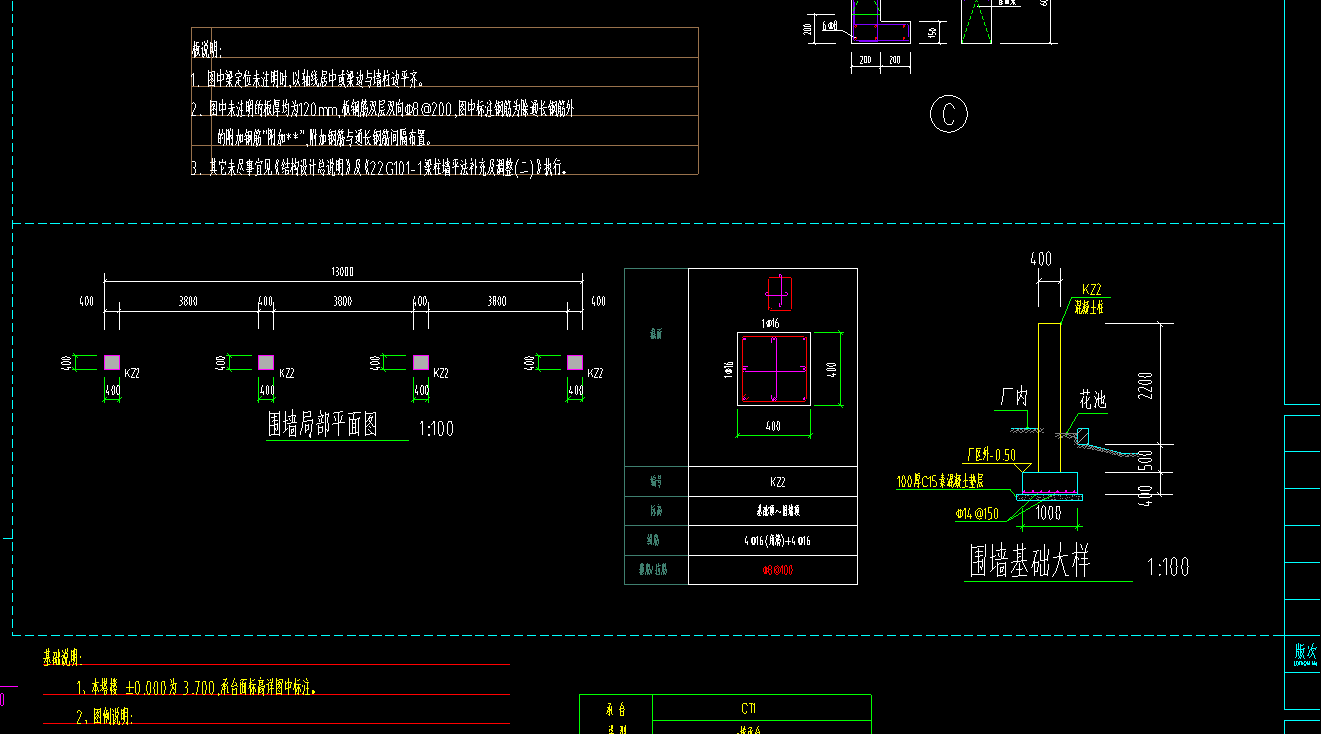Viewport: 1321px width, 734px height.
Task: Click the '1:100' scale beside 围墙局部平面图
Action: [435, 429]
